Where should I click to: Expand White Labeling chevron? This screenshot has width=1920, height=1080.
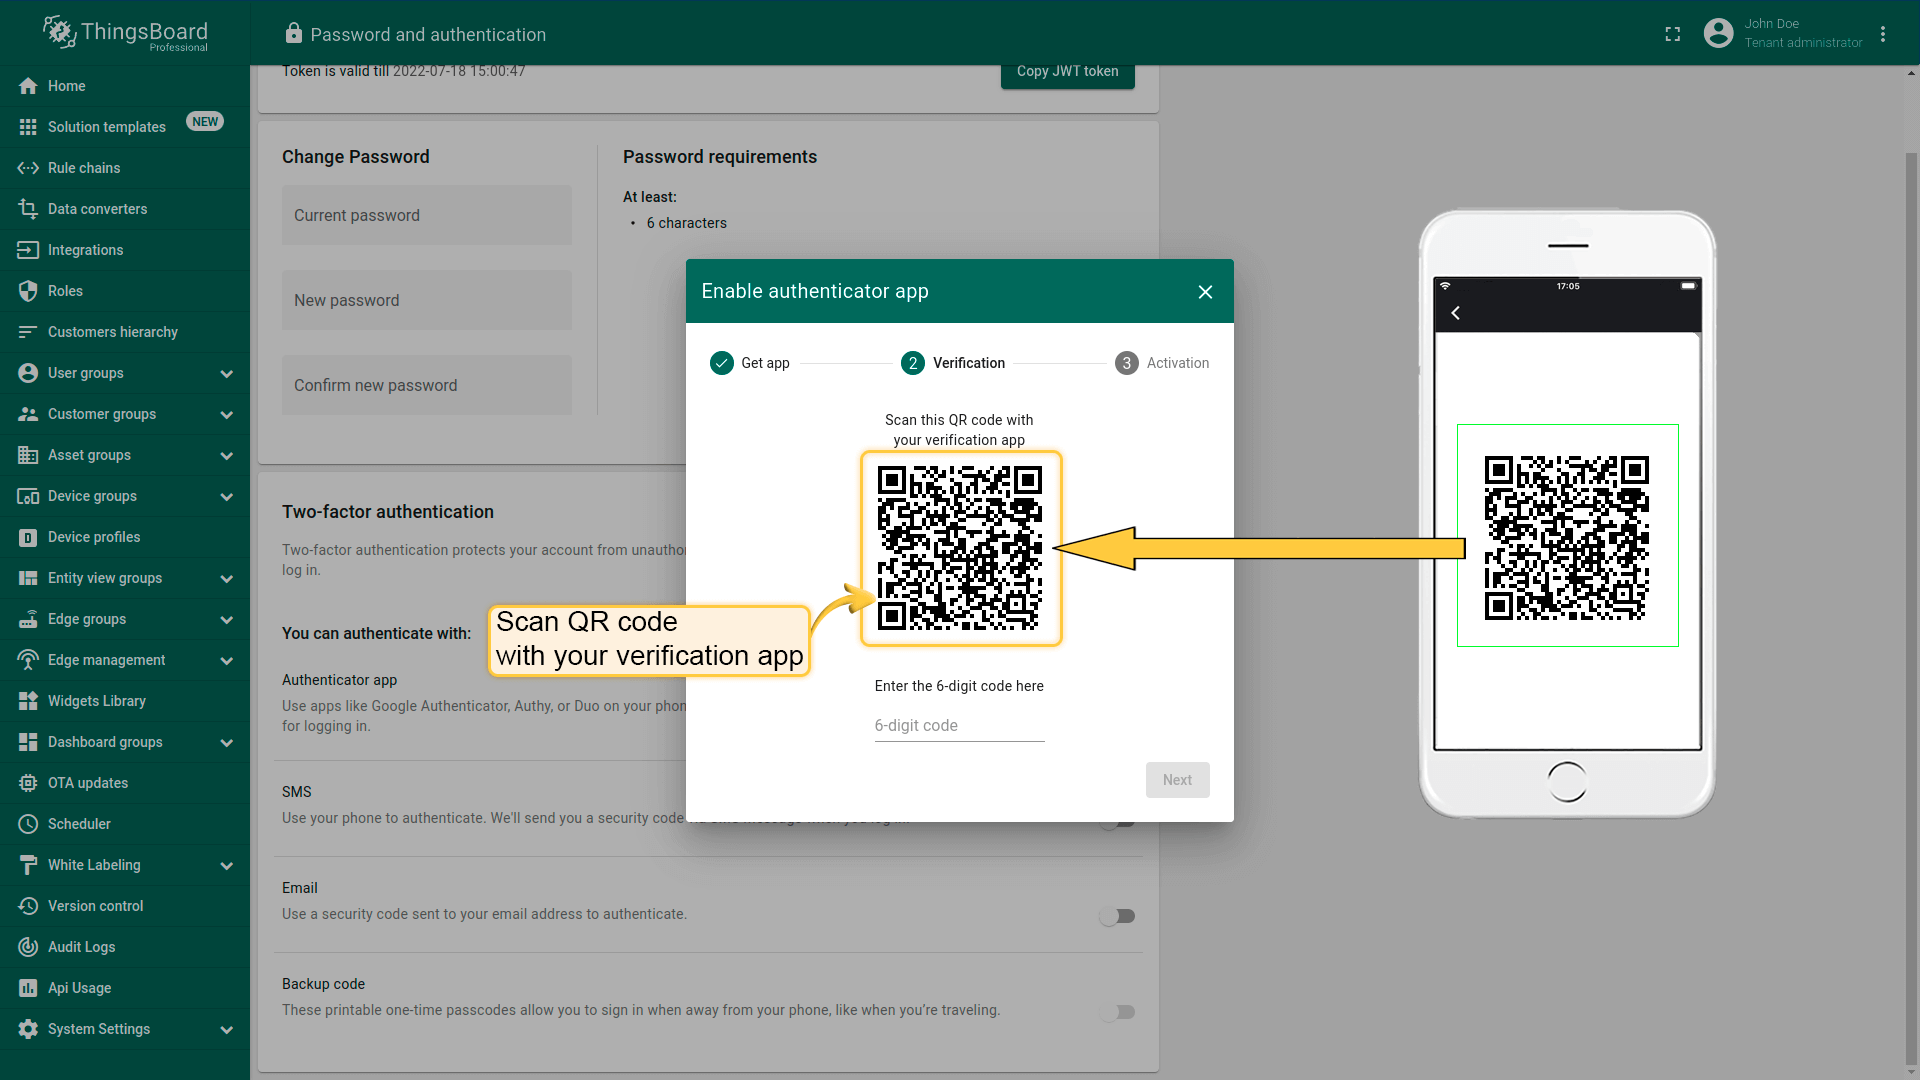tap(227, 866)
